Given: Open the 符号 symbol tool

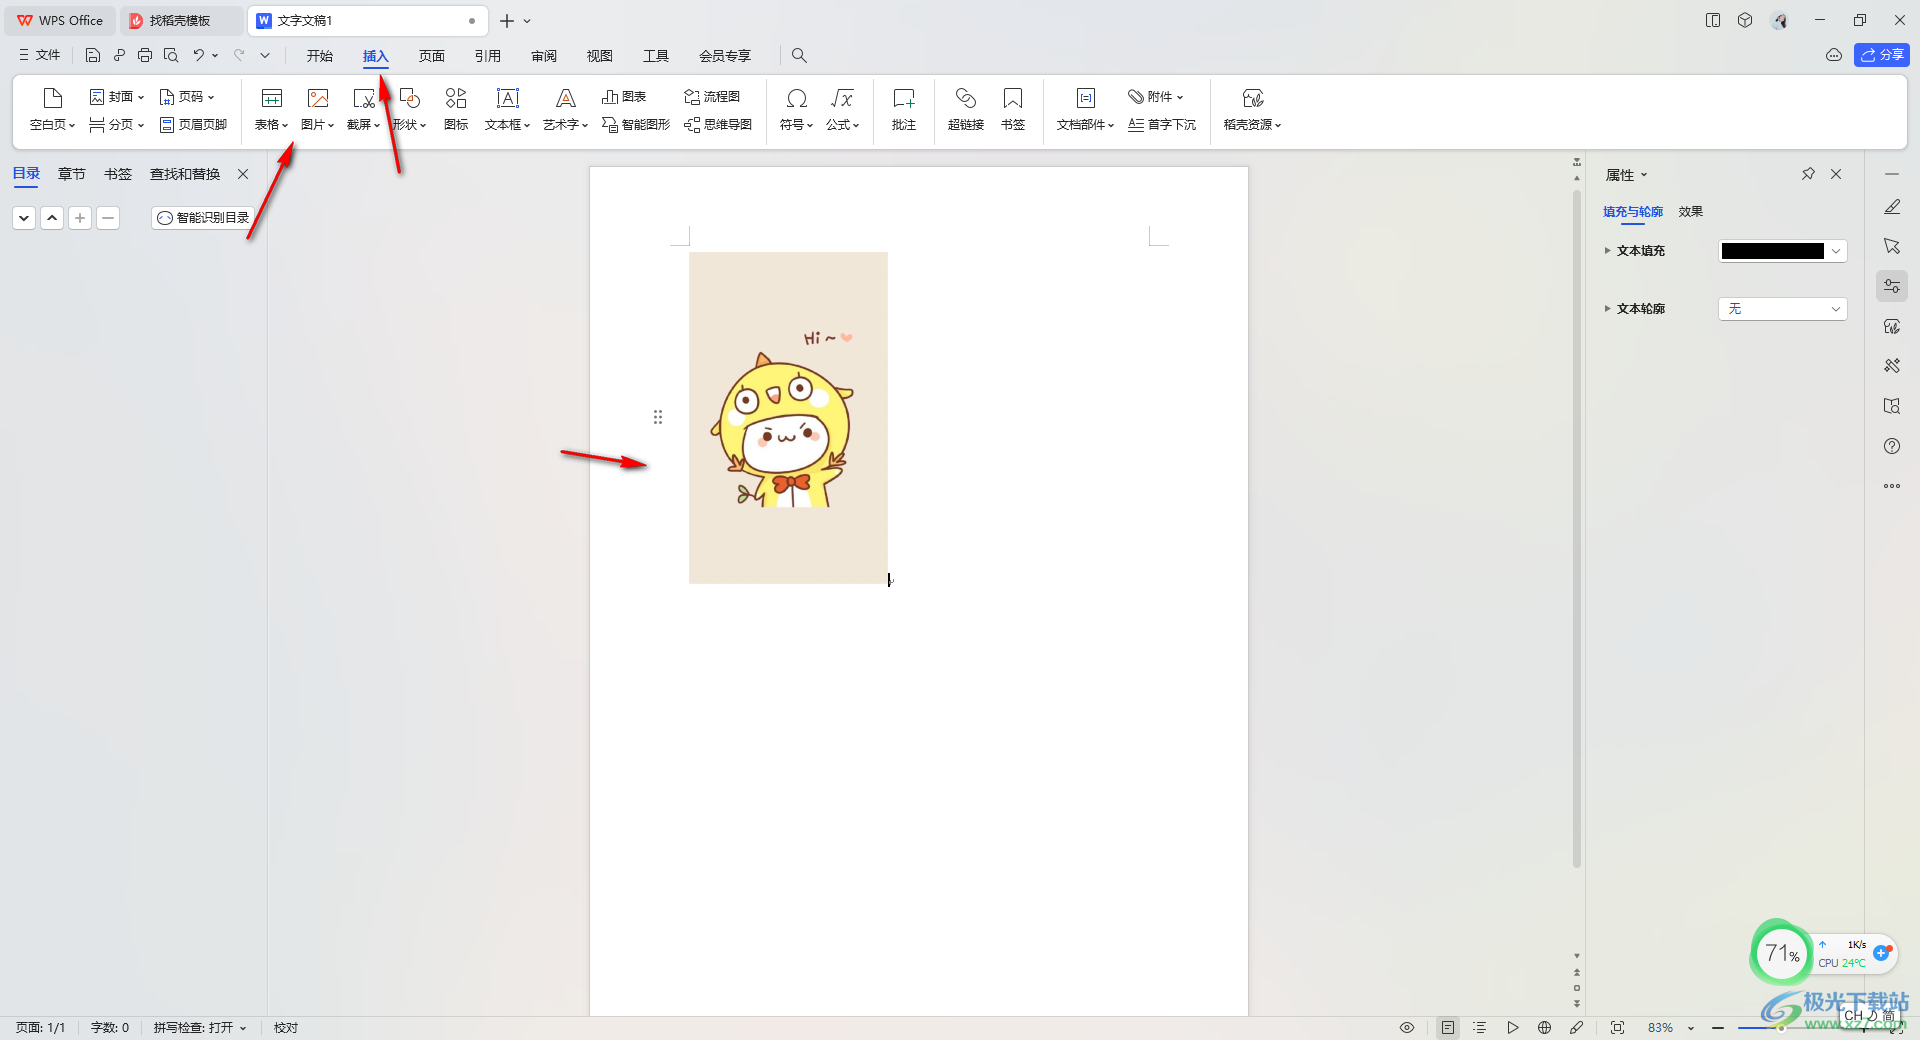Looking at the screenshot, I should pos(796,109).
